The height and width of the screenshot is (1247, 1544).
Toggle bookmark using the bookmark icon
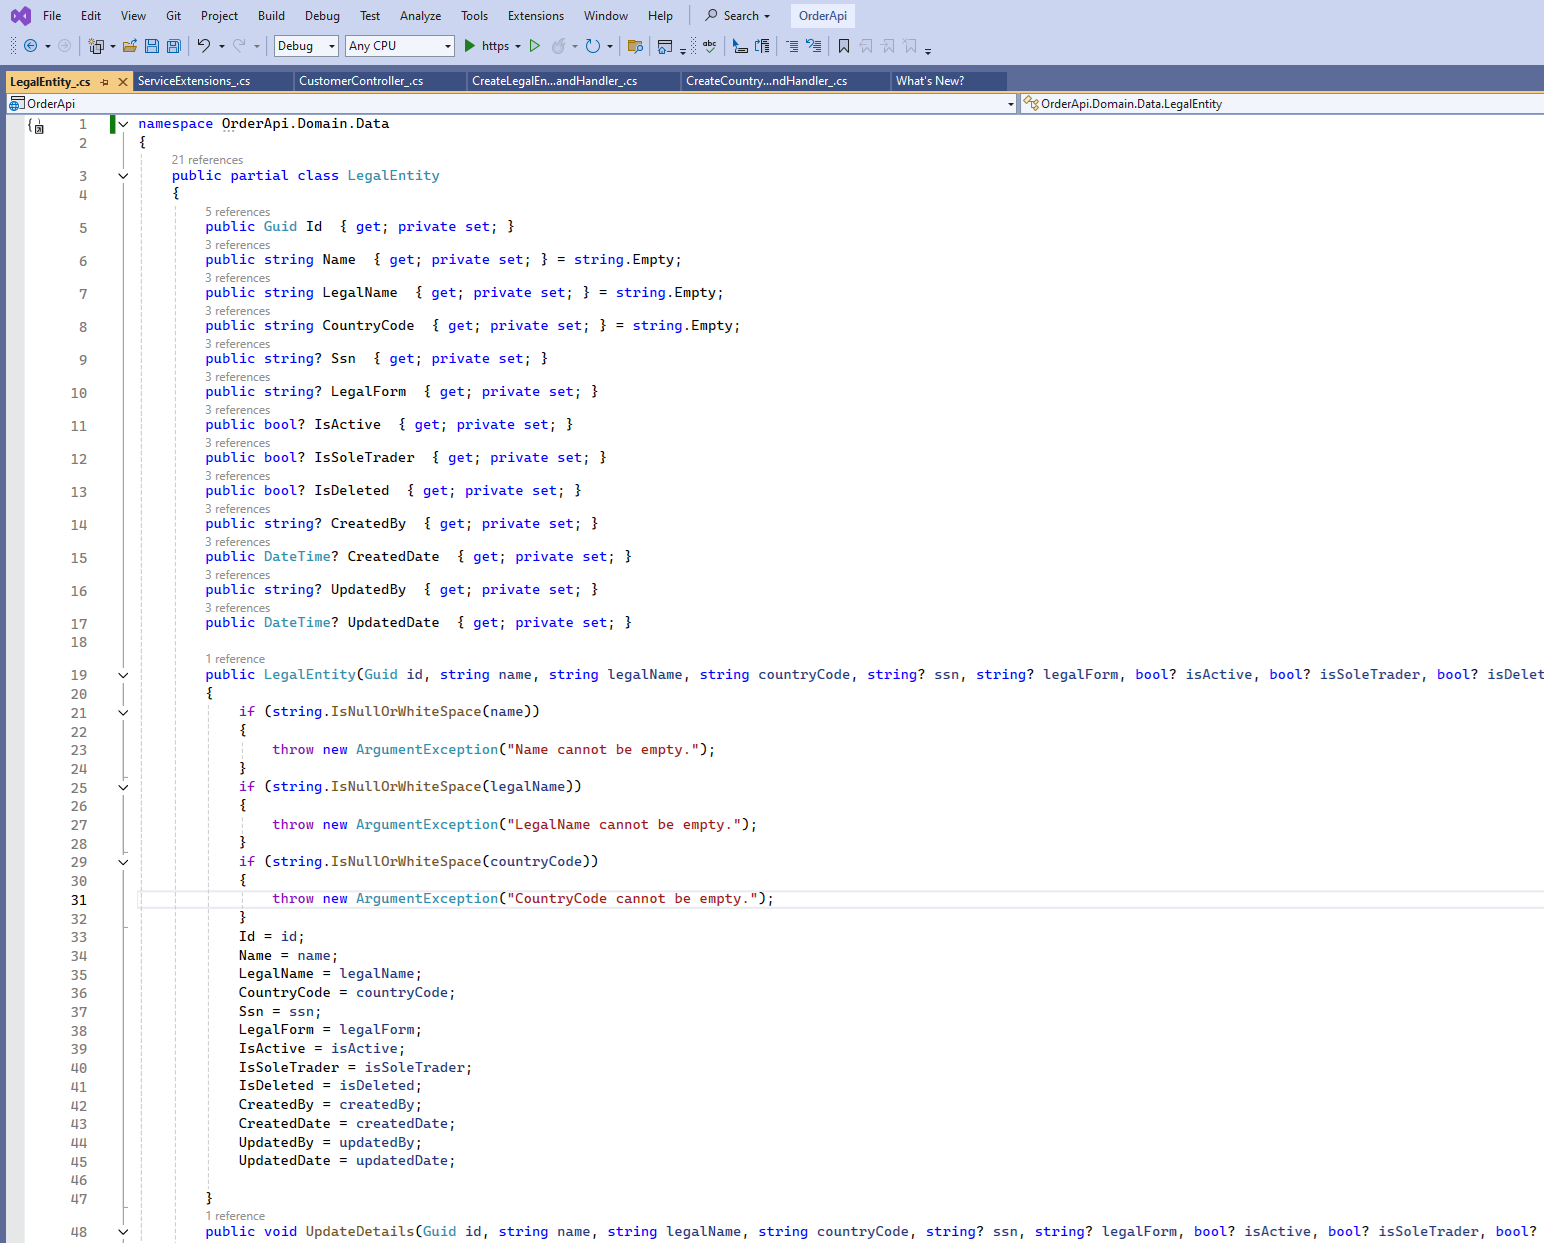click(x=844, y=46)
